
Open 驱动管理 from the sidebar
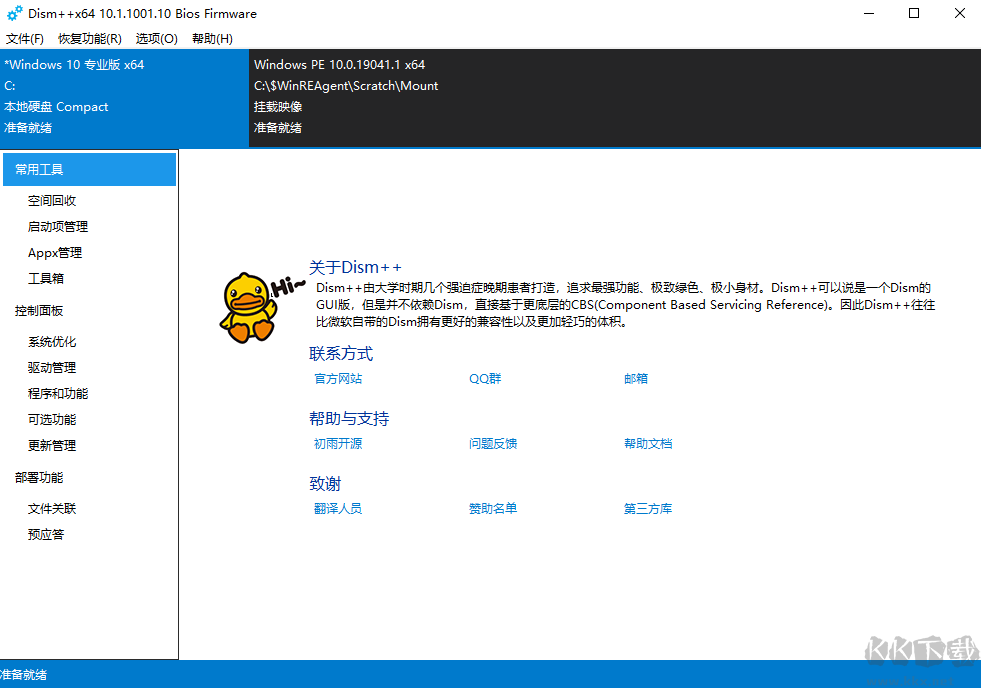[53, 367]
